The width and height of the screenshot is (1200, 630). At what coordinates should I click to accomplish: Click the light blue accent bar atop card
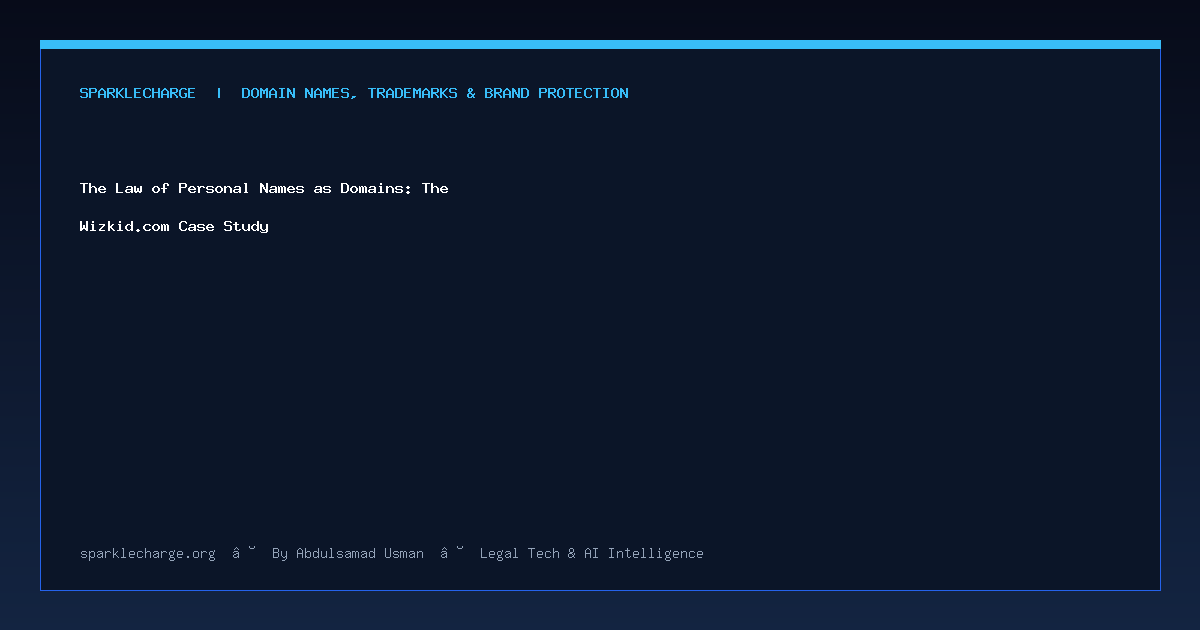pyautogui.click(x=600, y=44)
